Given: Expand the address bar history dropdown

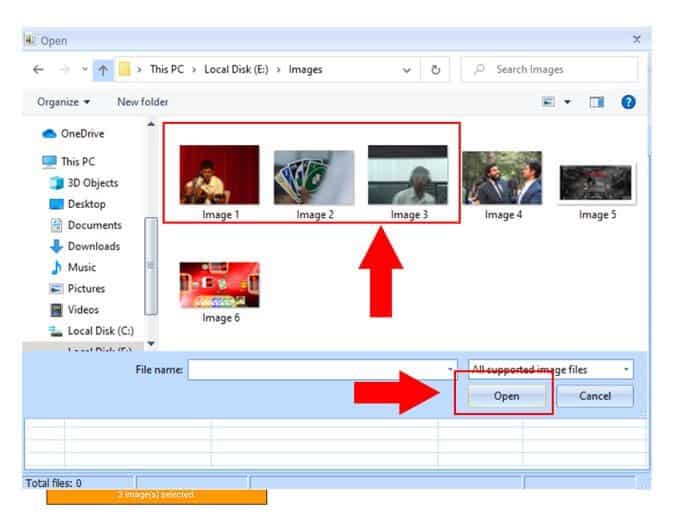Looking at the screenshot, I should point(406,70).
